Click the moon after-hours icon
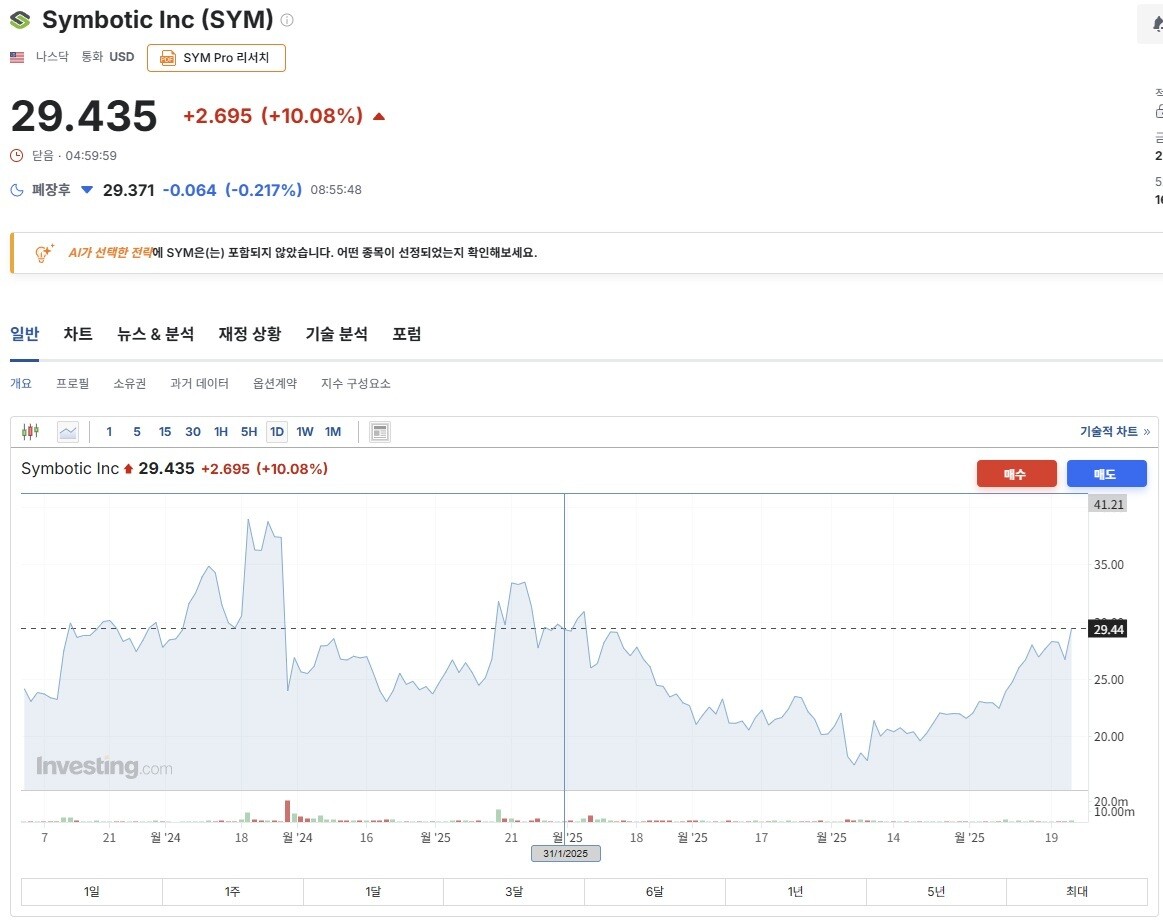This screenshot has width=1163, height=920. click(x=16, y=190)
